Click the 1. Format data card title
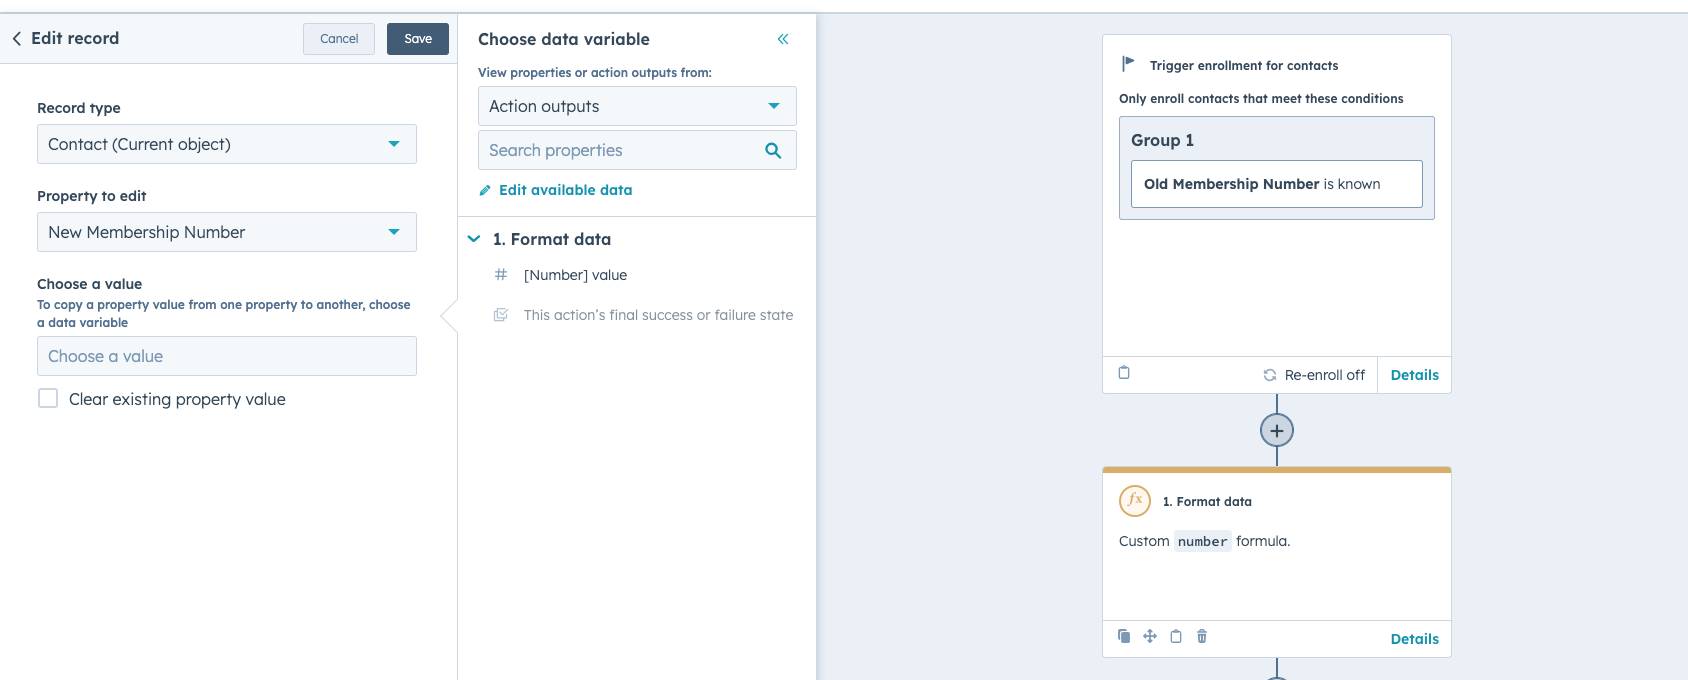The width and height of the screenshot is (1688, 680). 1207,502
